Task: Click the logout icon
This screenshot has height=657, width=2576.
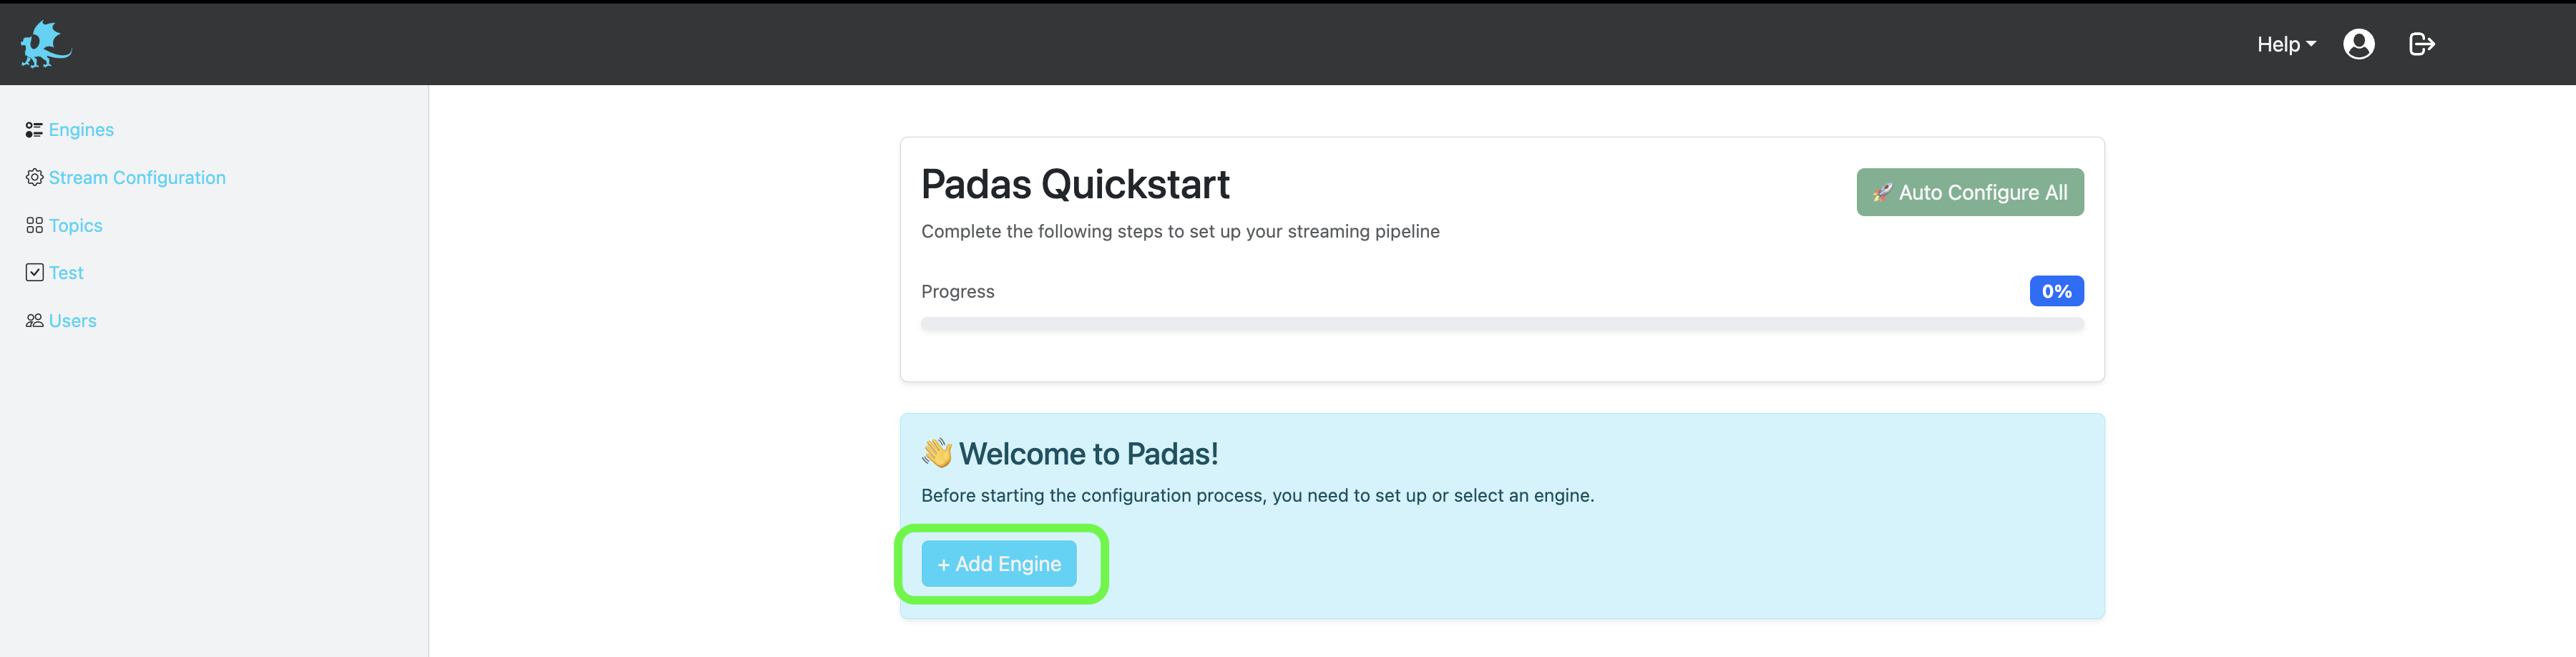Action: 2421,44
